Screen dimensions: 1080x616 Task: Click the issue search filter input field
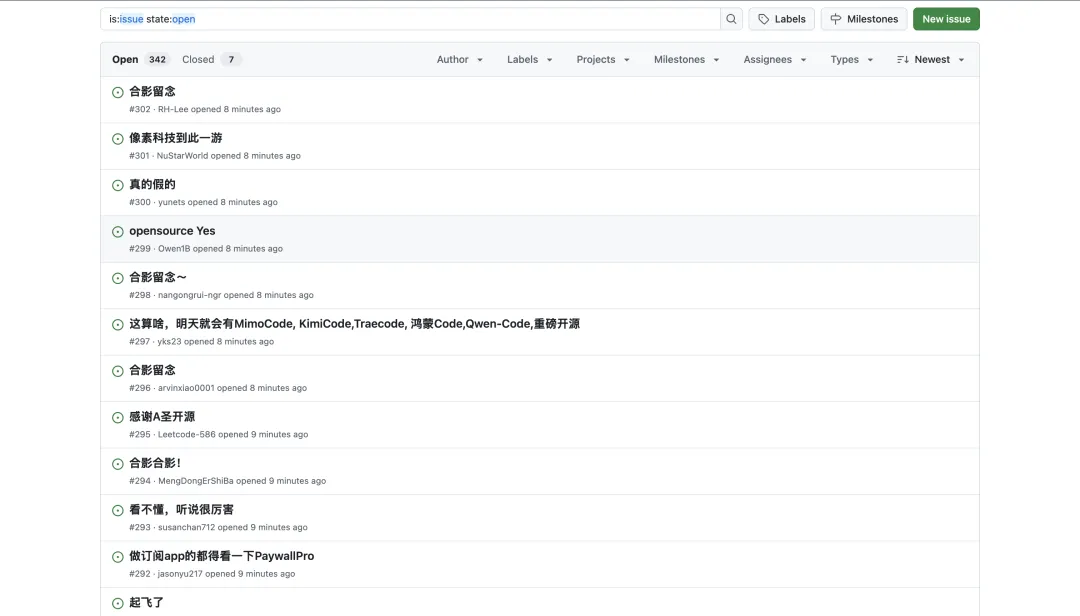(411, 19)
